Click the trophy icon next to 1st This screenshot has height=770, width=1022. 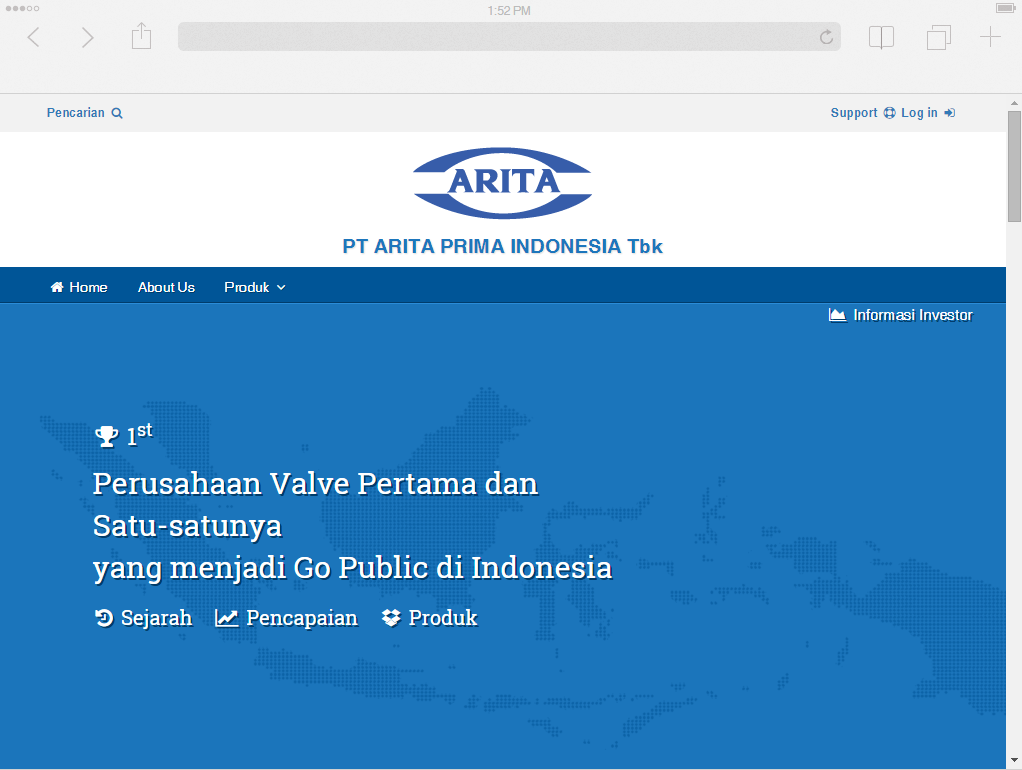[106, 436]
